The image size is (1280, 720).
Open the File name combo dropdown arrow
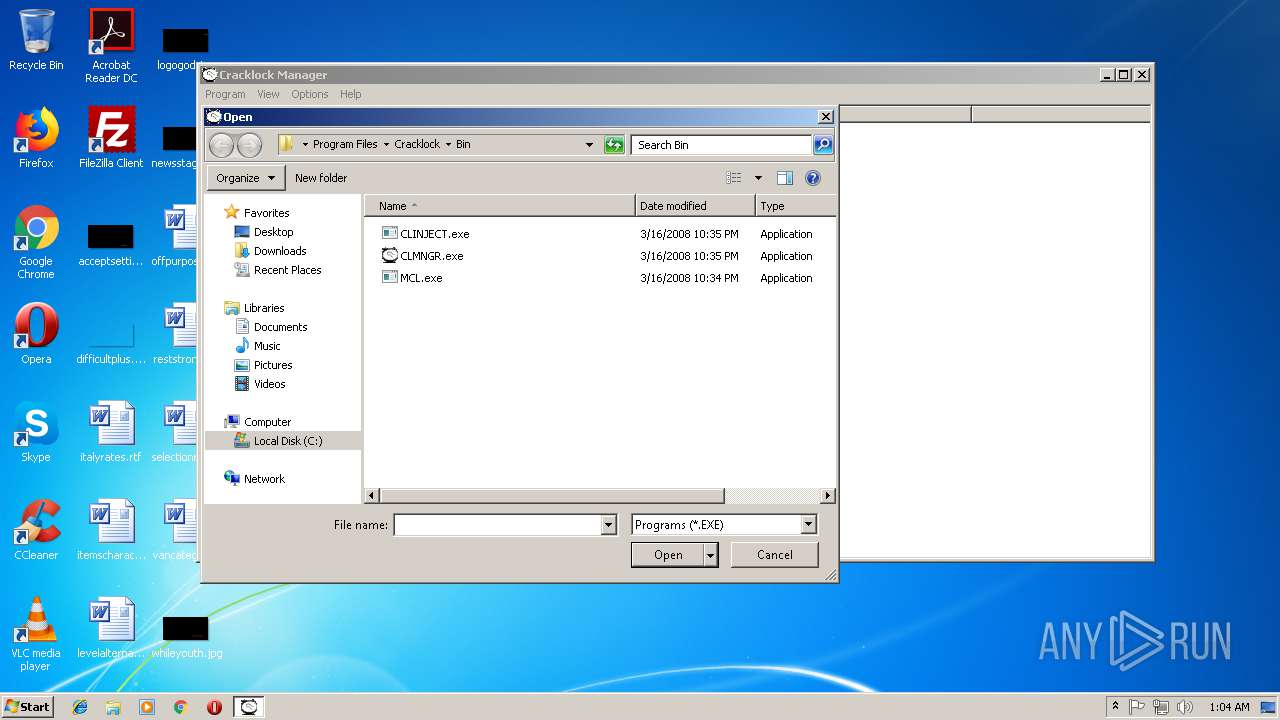(608, 525)
